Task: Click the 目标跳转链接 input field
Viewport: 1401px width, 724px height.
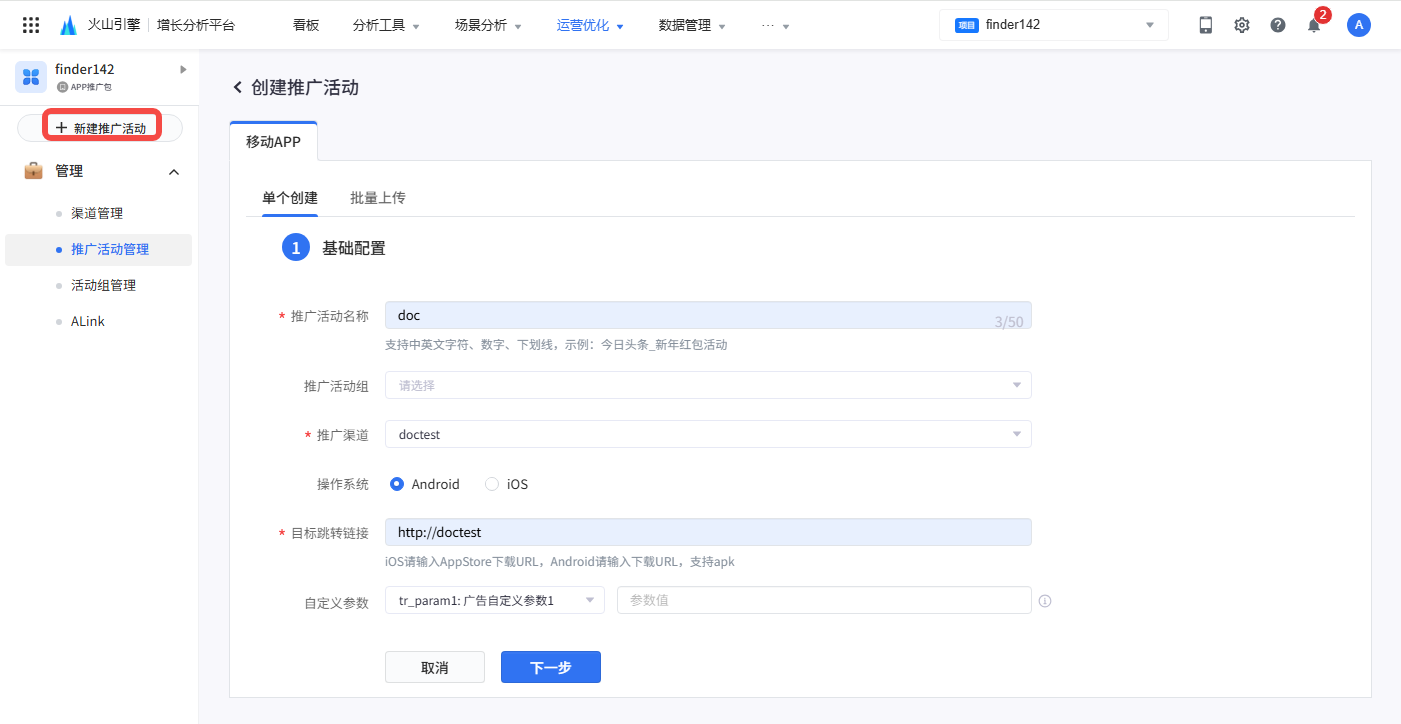Action: 707,532
